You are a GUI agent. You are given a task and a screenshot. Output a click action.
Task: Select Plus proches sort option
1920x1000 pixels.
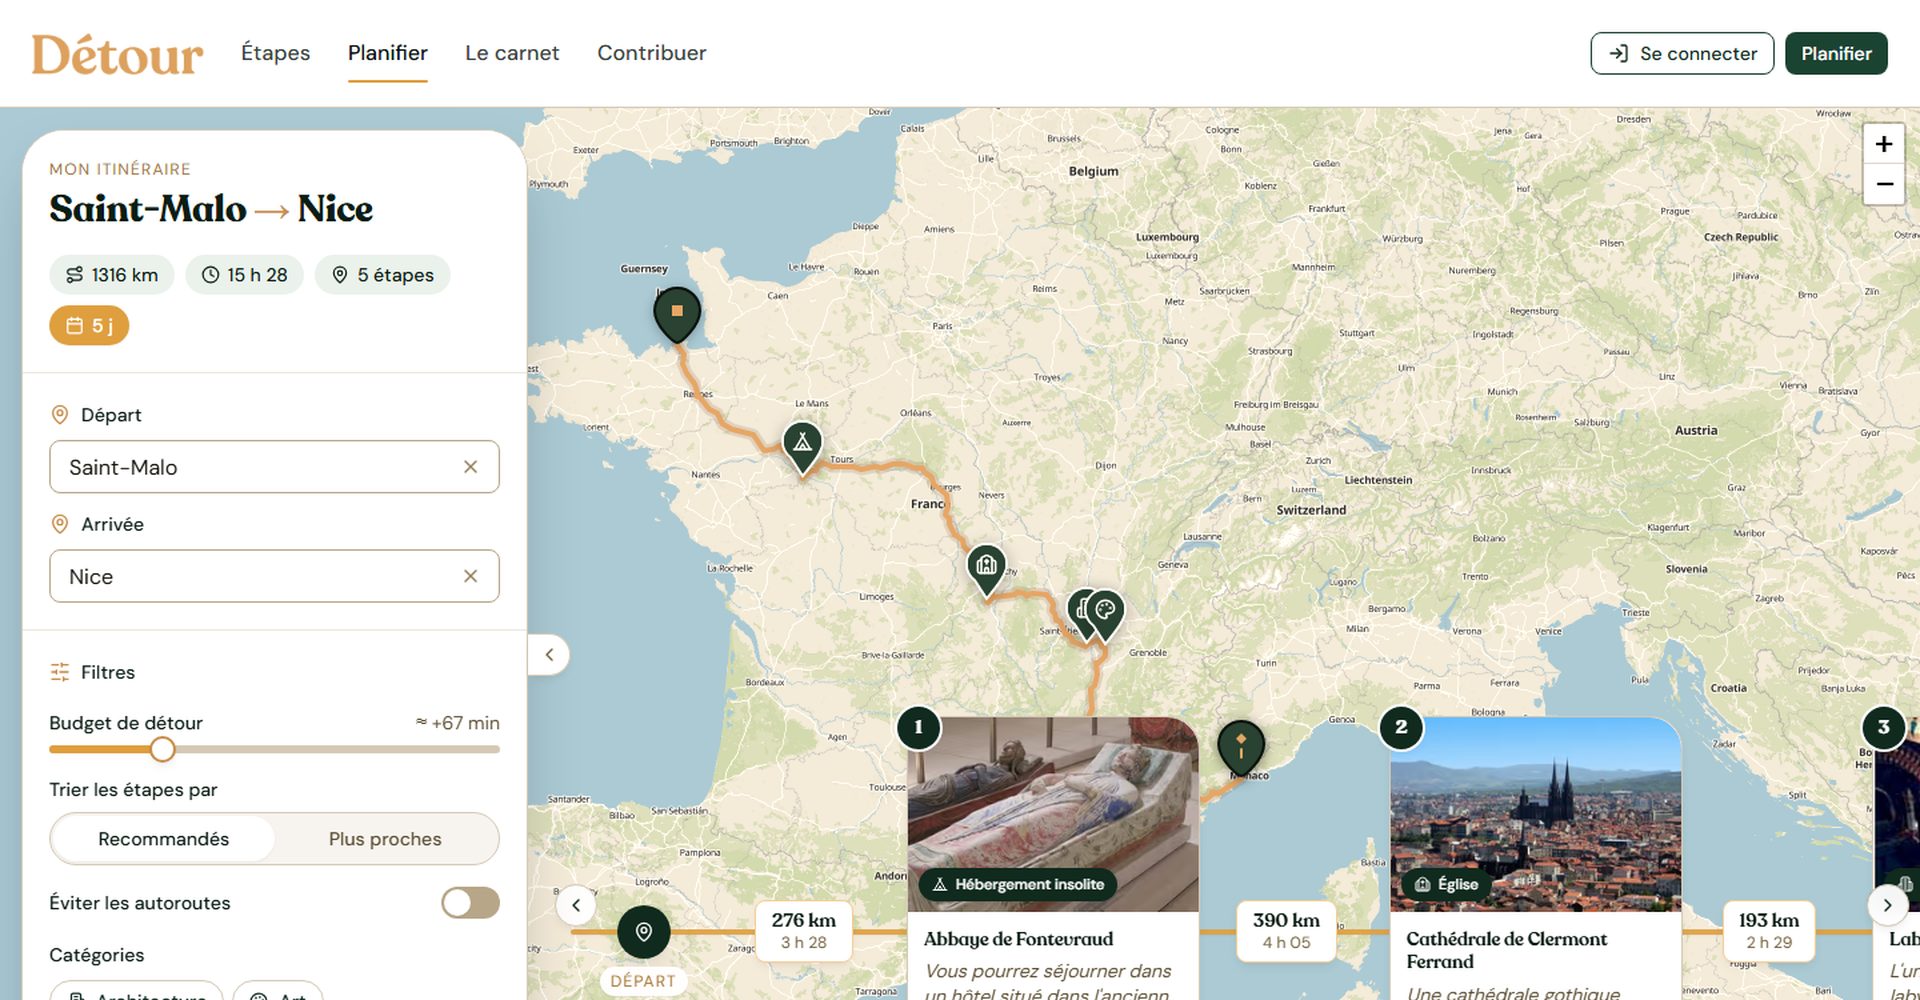point(385,839)
